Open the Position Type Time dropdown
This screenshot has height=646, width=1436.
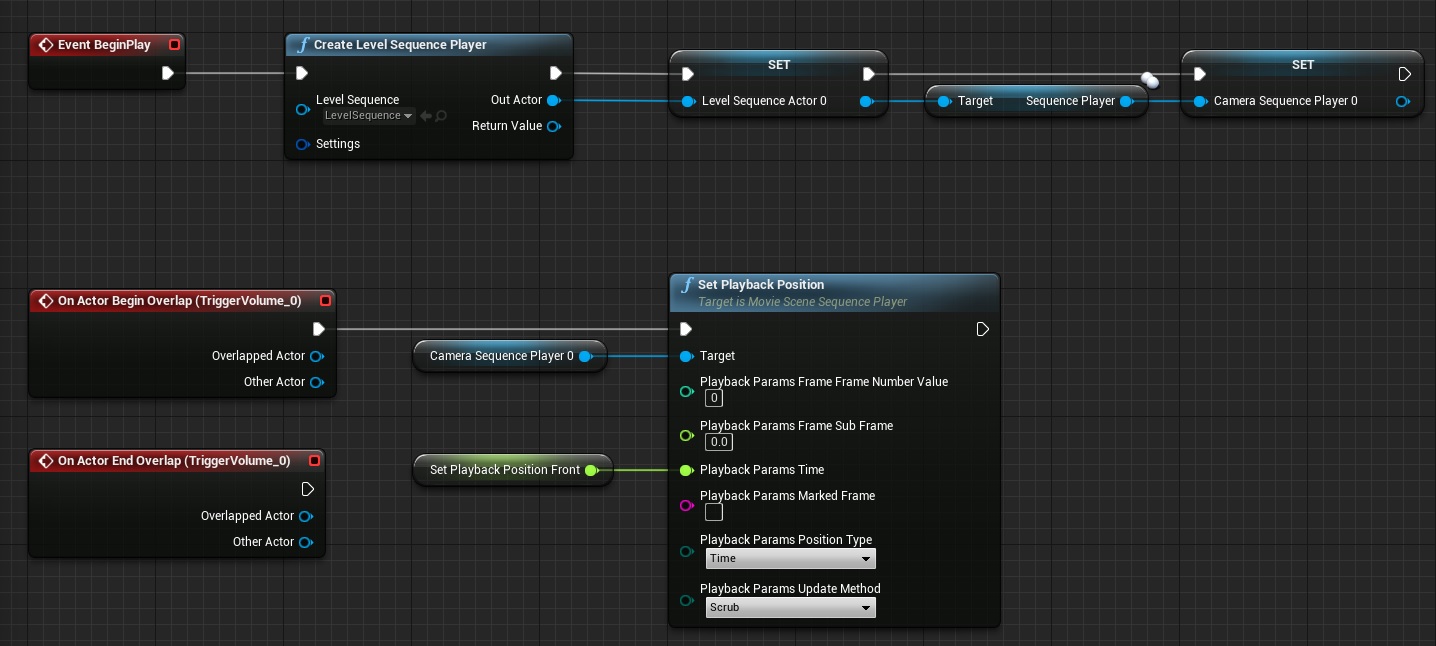pos(790,558)
